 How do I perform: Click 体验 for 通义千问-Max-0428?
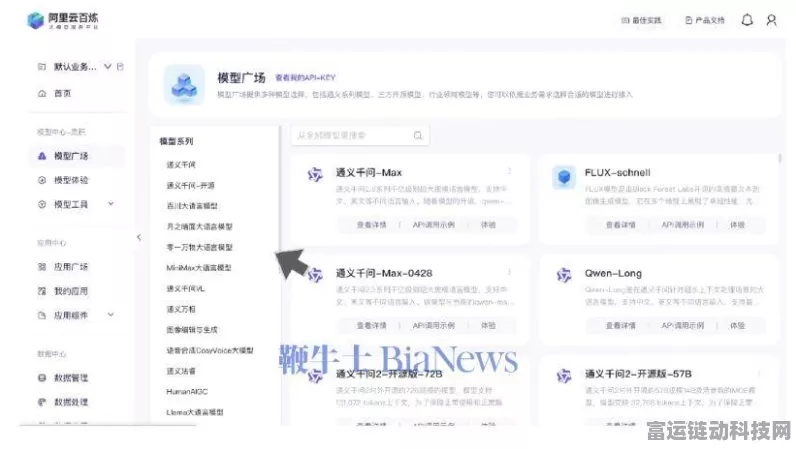click(x=488, y=326)
